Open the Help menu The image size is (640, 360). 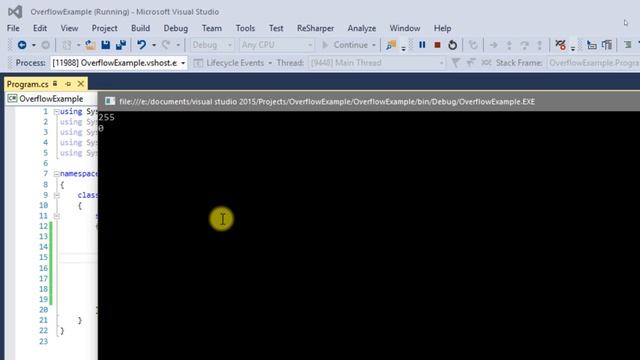[442, 28]
